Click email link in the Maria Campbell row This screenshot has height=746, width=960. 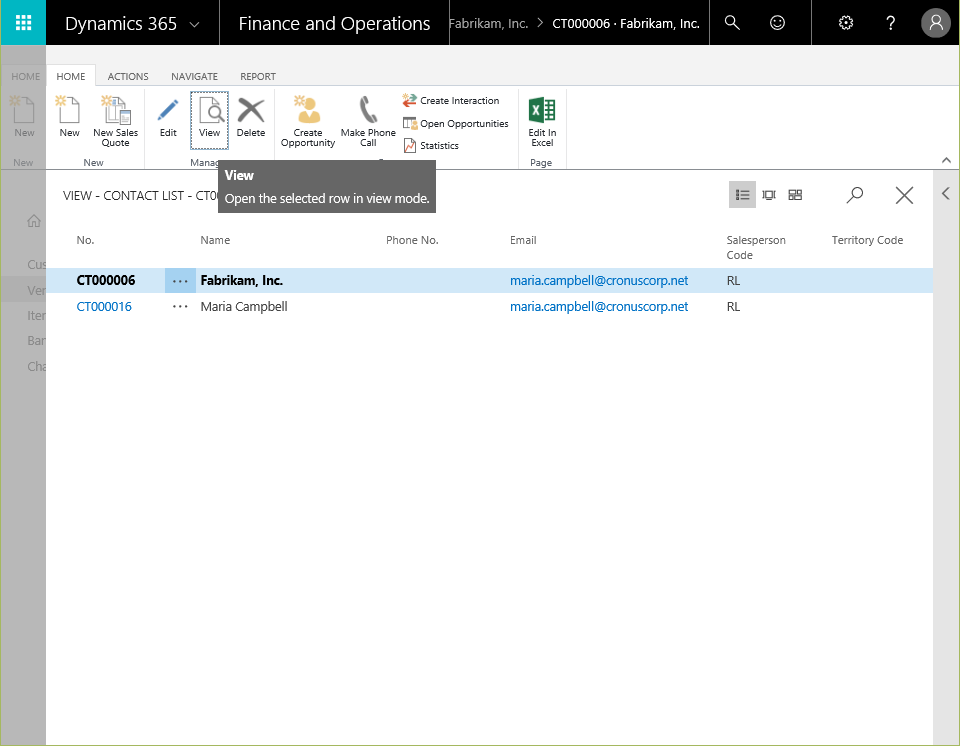[599, 306]
